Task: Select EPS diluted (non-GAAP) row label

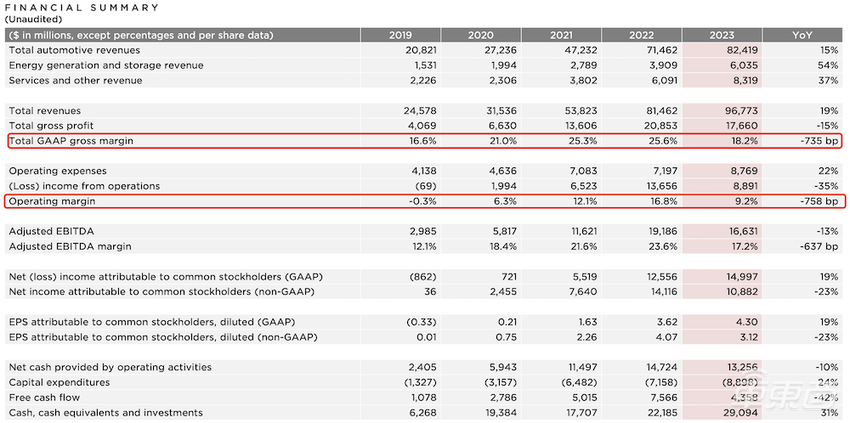Action: 163,337
